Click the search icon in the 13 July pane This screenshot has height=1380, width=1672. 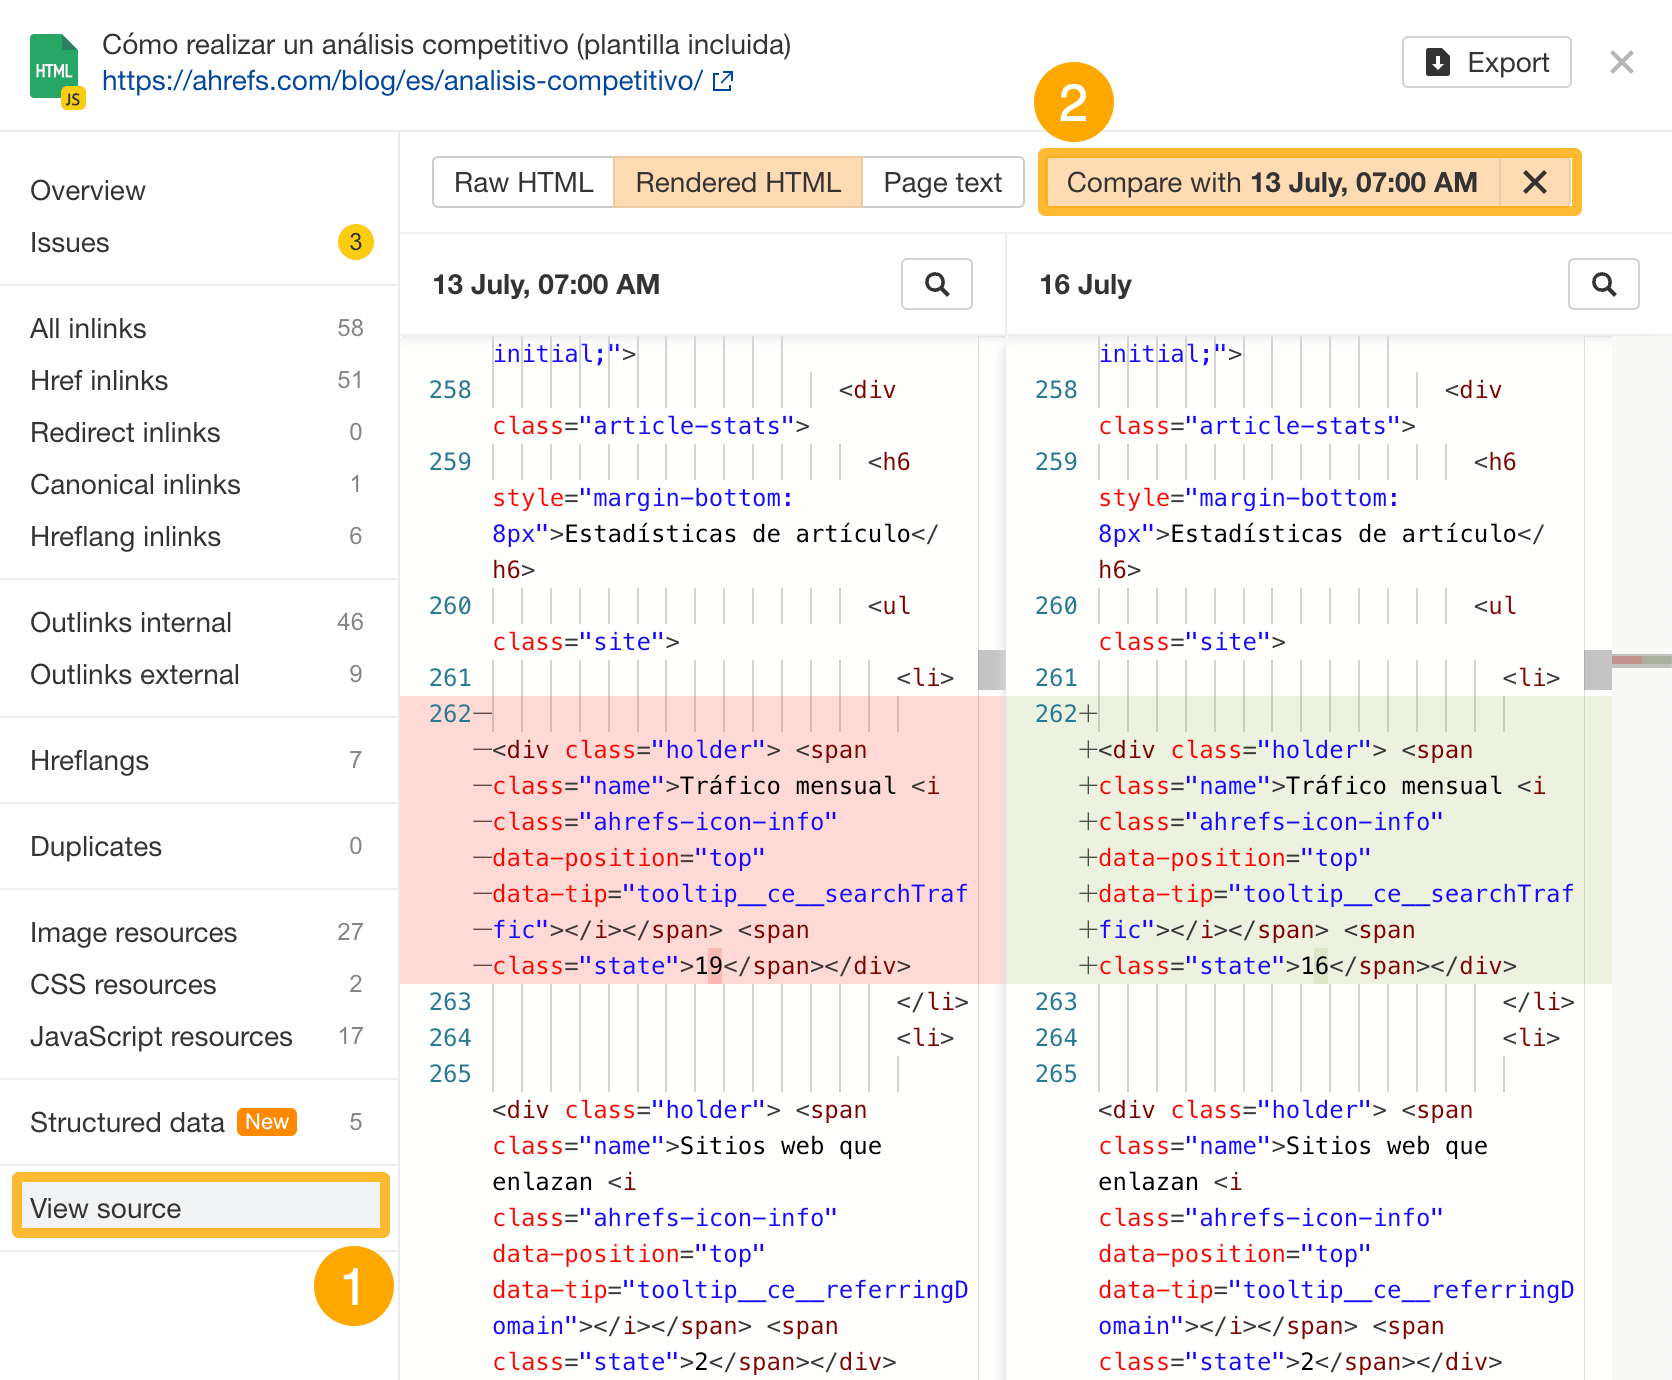[x=936, y=284]
